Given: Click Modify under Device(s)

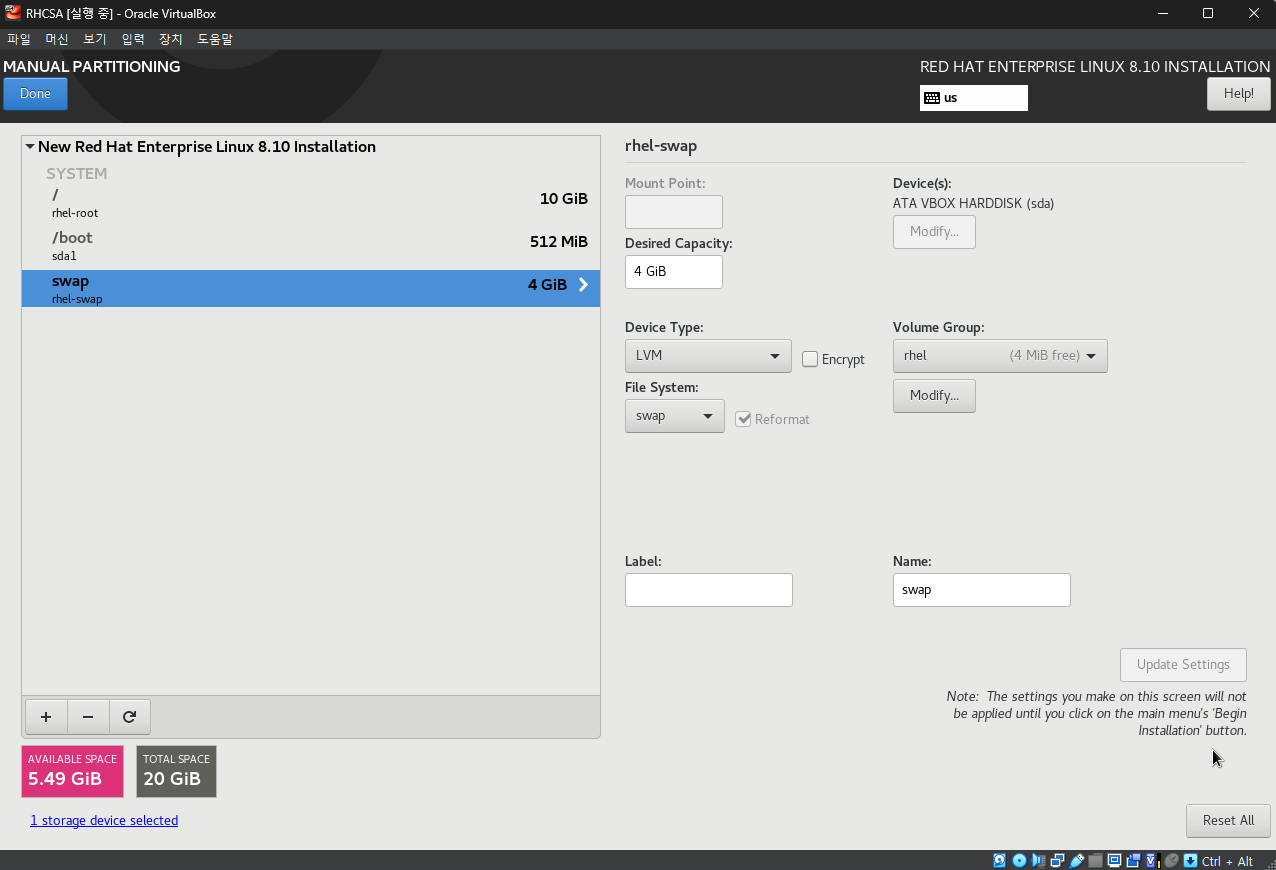Looking at the screenshot, I should tap(934, 232).
